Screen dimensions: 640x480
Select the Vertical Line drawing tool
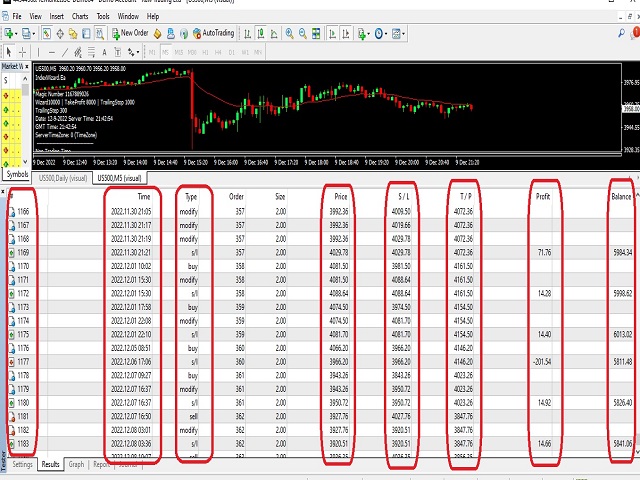tap(38, 52)
